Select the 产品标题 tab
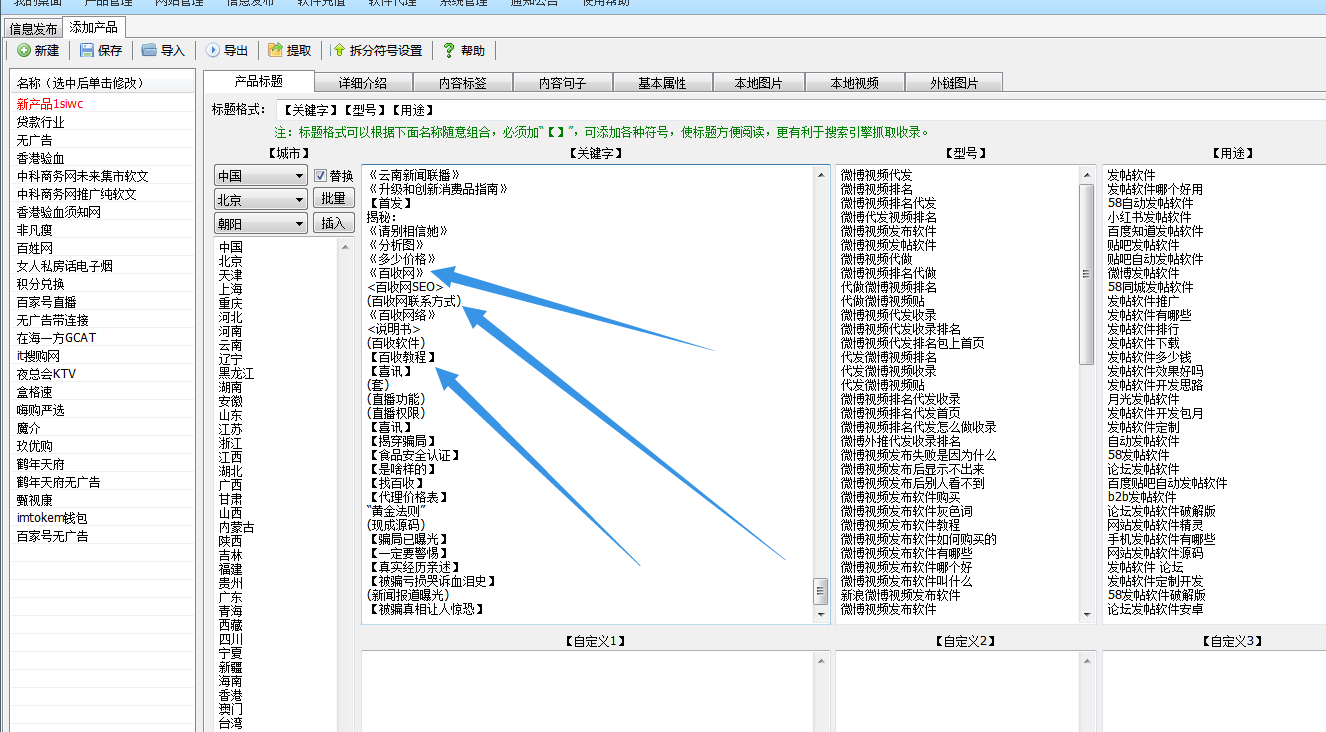This screenshot has width=1326, height=732. (x=259, y=82)
